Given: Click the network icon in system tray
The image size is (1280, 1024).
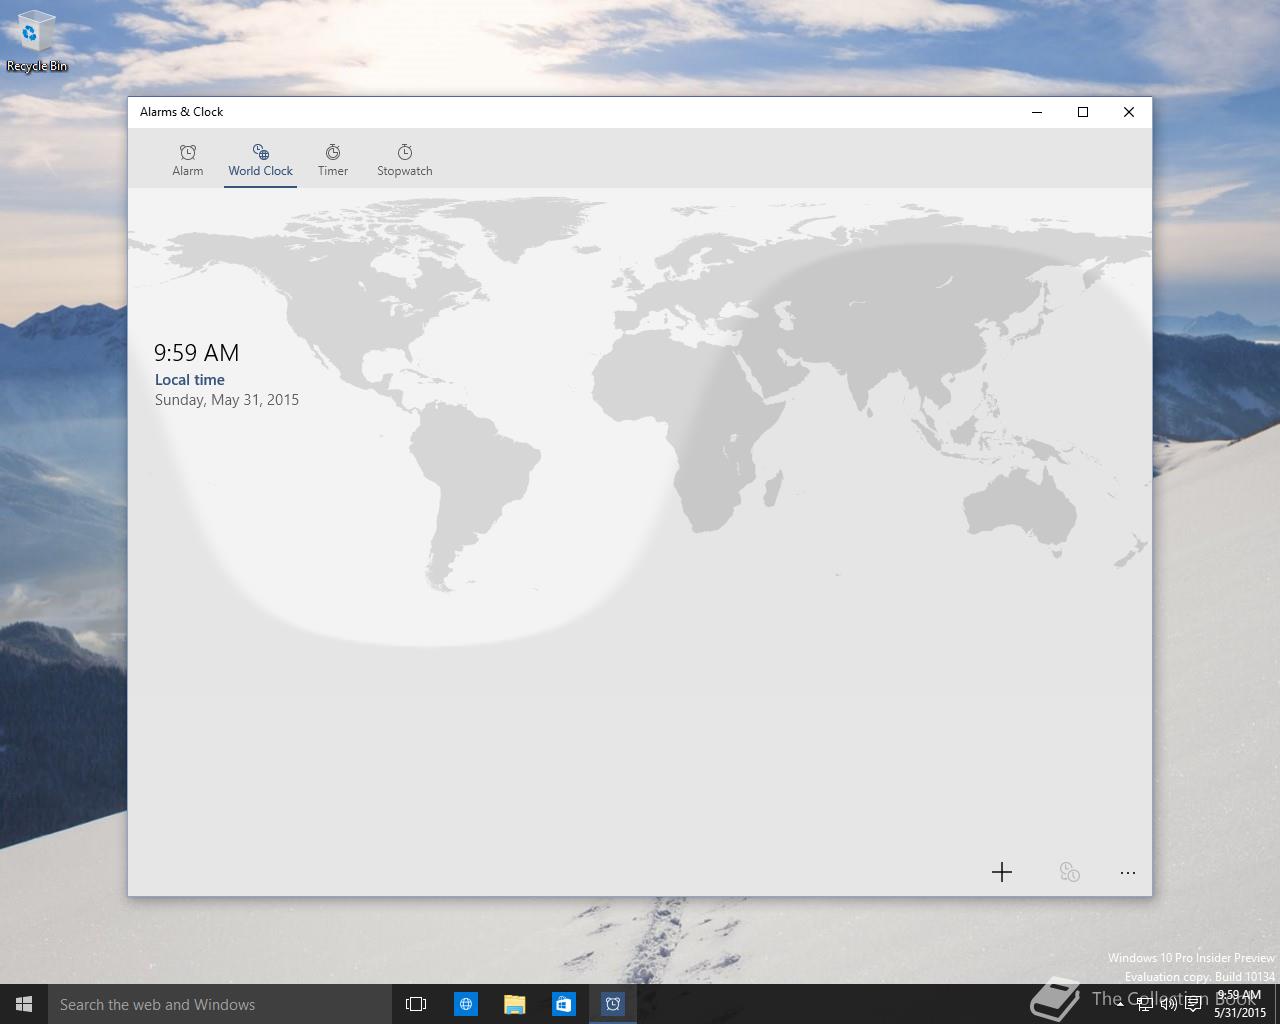Looking at the screenshot, I should tap(1145, 1005).
